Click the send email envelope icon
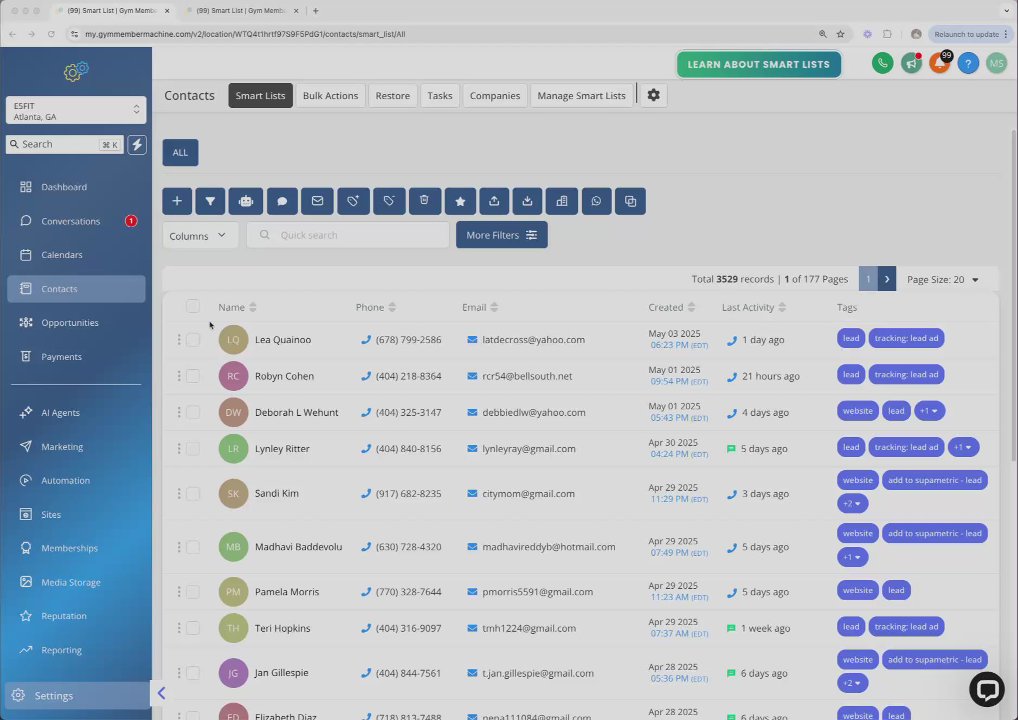1018x720 pixels. click(317, 201)
